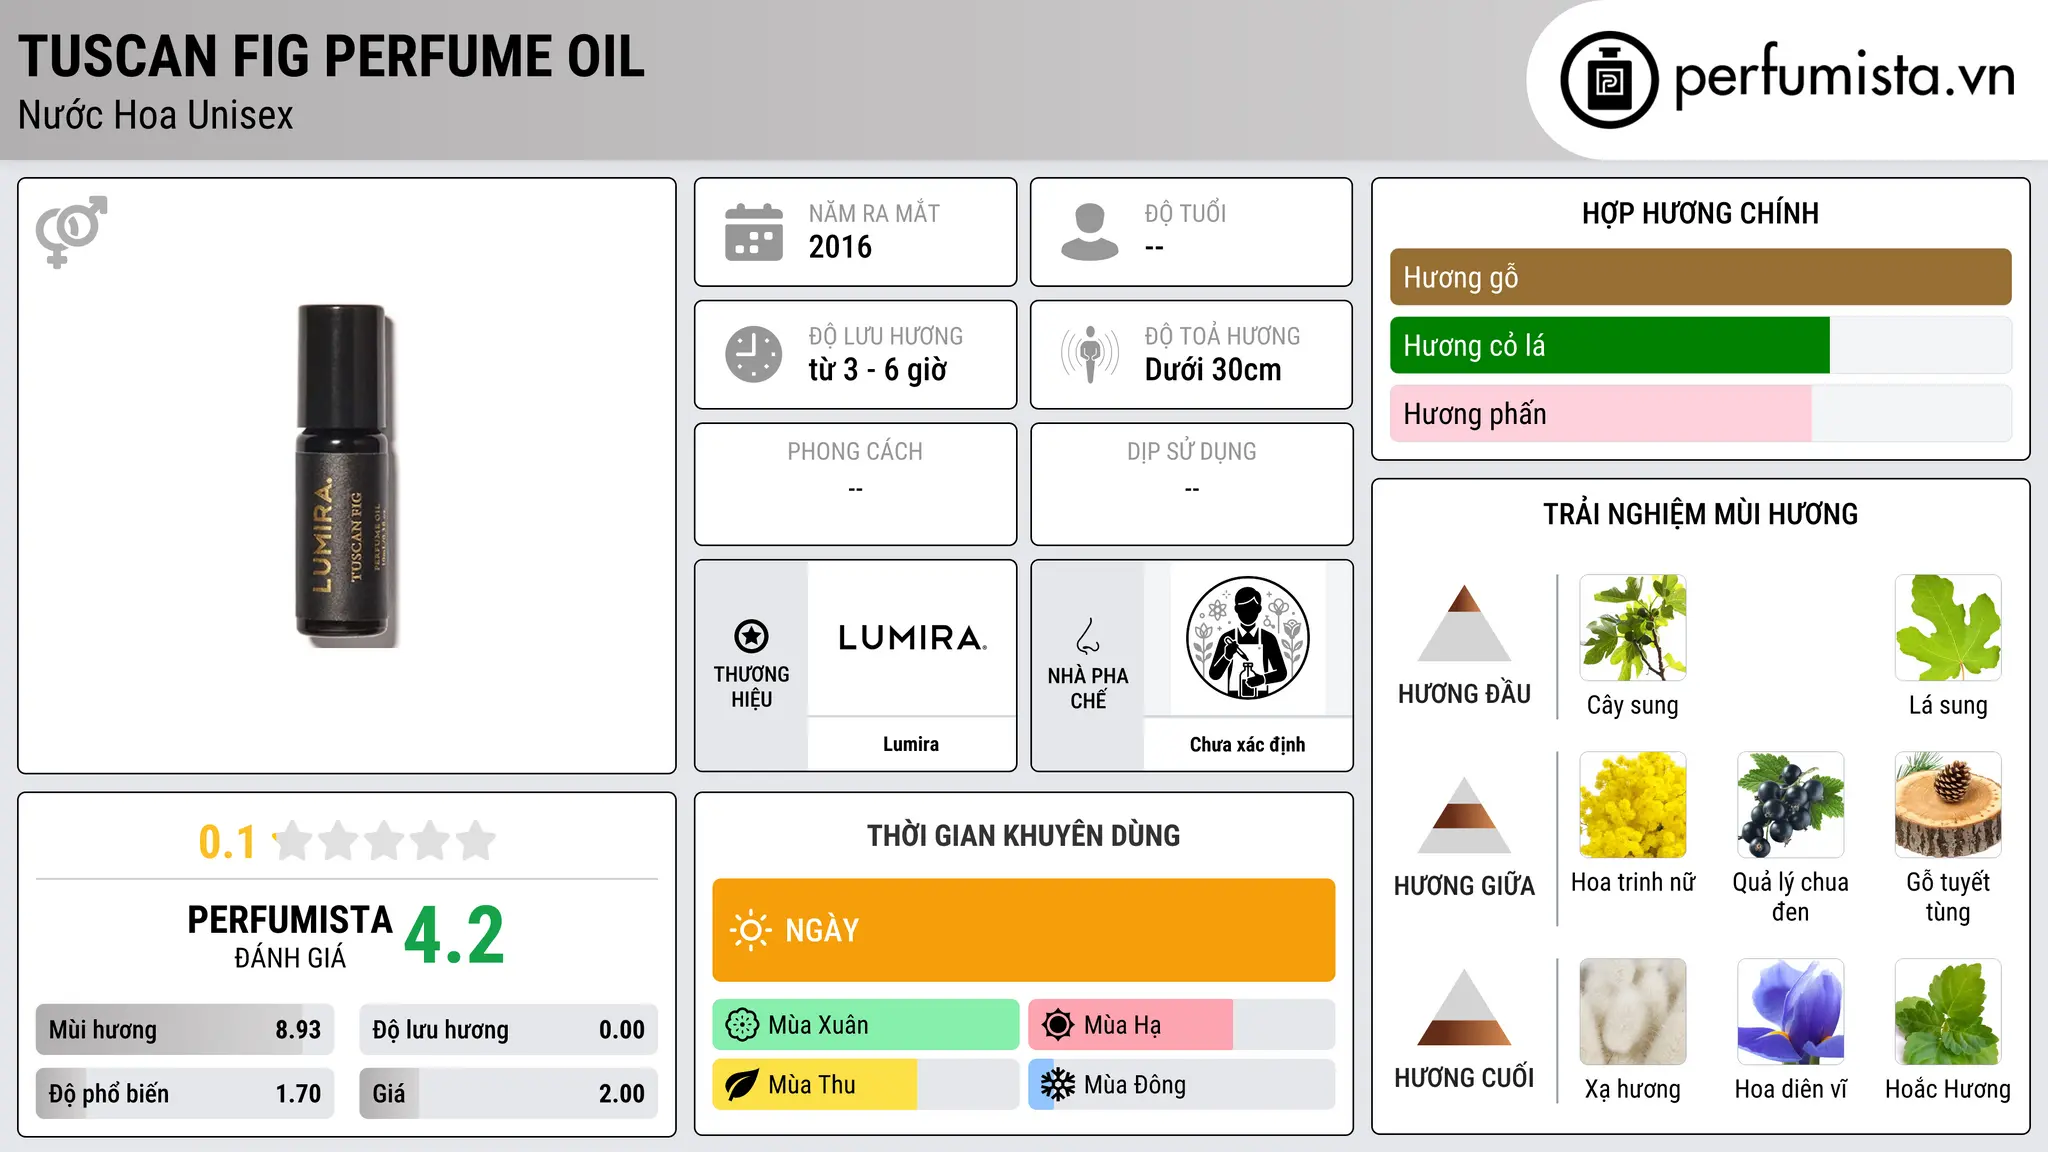
Task: Click the calendar icon beside Năm ra mắt
Action: pyautogui.click(x=754, y=232)
